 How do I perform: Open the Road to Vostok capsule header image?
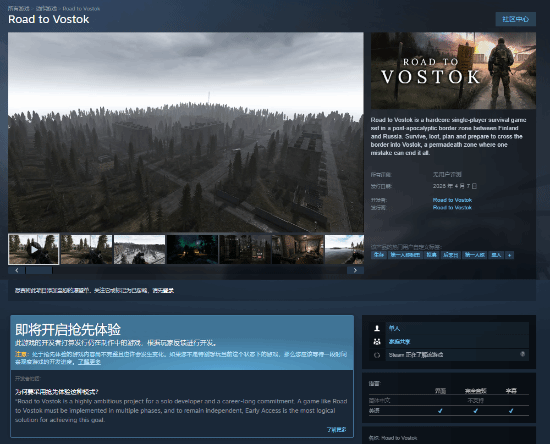click(453, 71)
